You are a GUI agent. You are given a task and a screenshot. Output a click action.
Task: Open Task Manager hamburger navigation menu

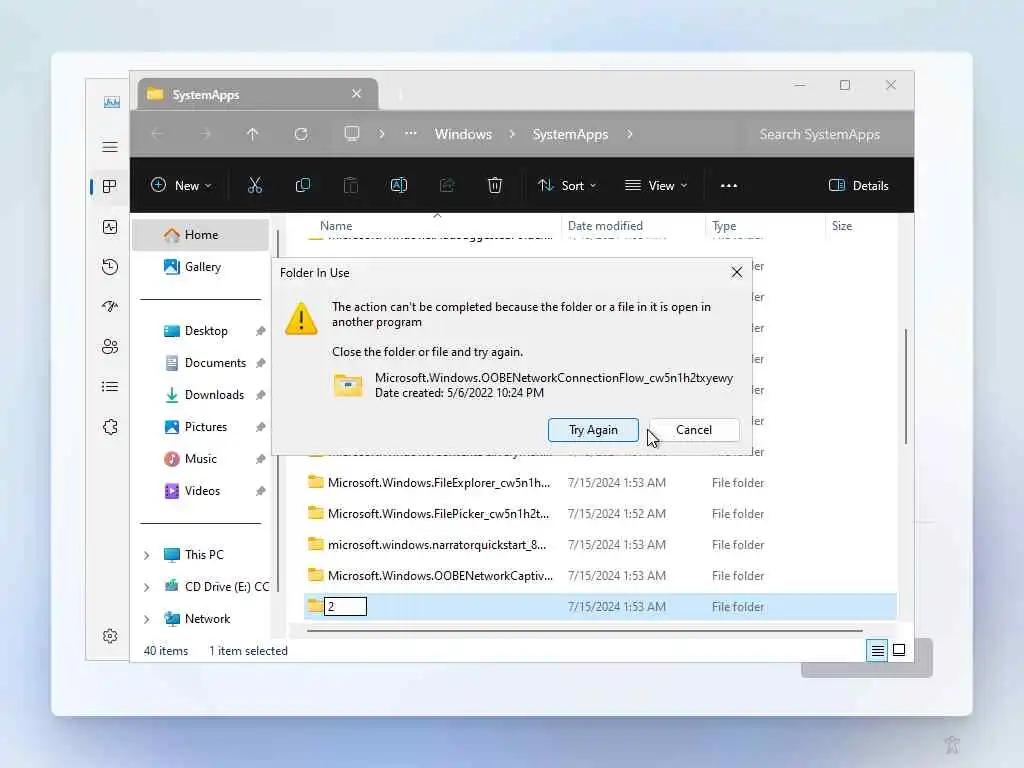(x=110, y=146)
